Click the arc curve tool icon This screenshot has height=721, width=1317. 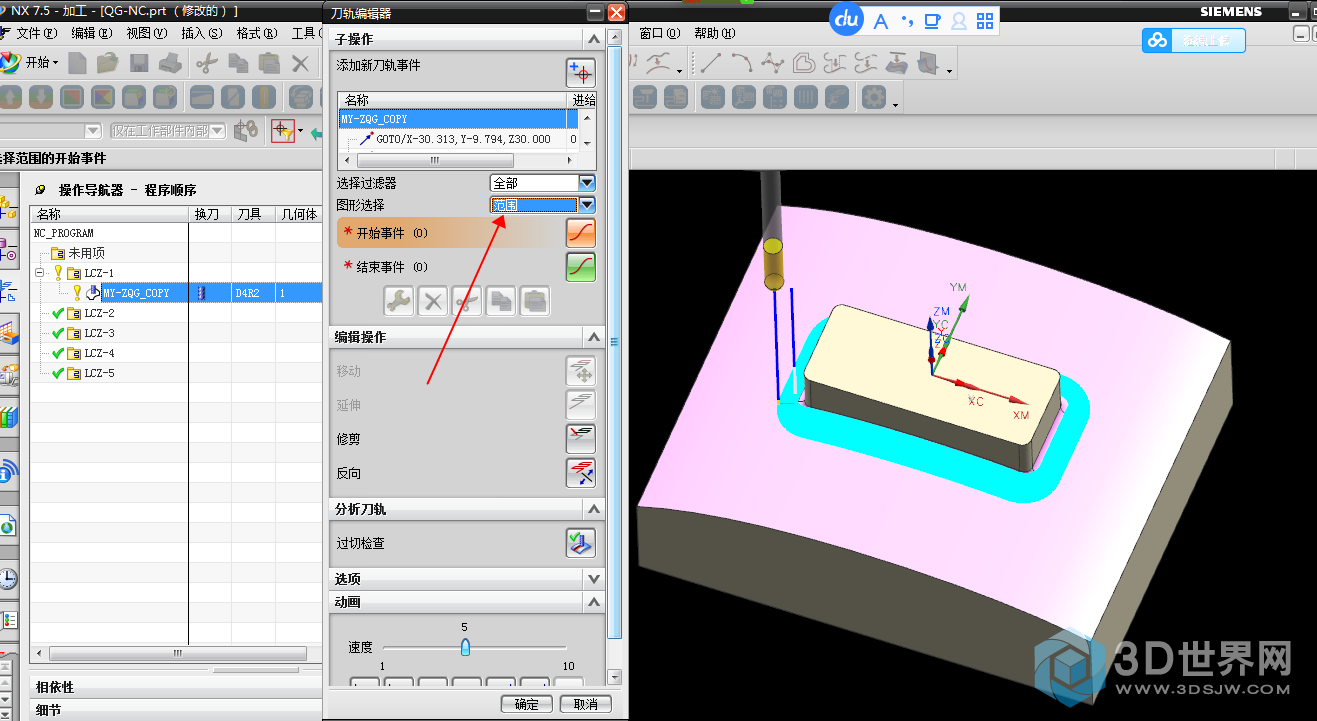pyautogui.click(x=741, y=63)
